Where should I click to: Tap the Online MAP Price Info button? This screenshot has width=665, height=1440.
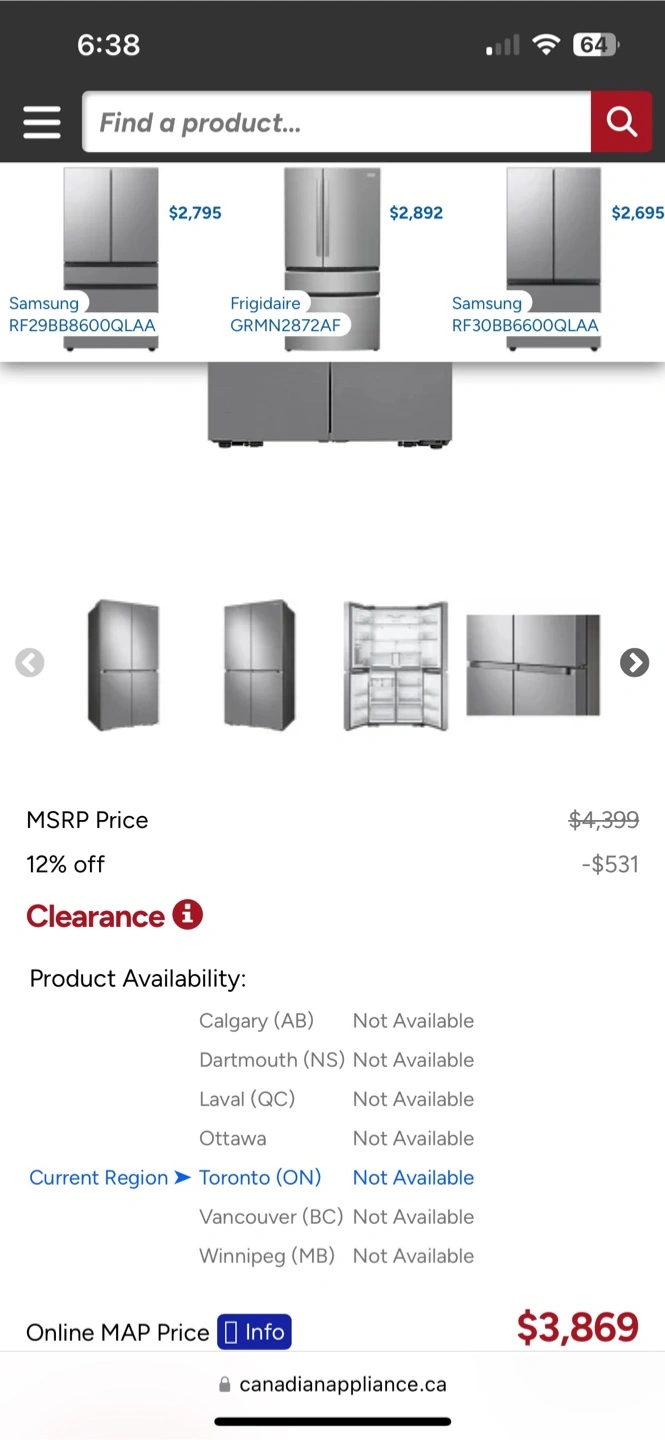[254, 1332]
